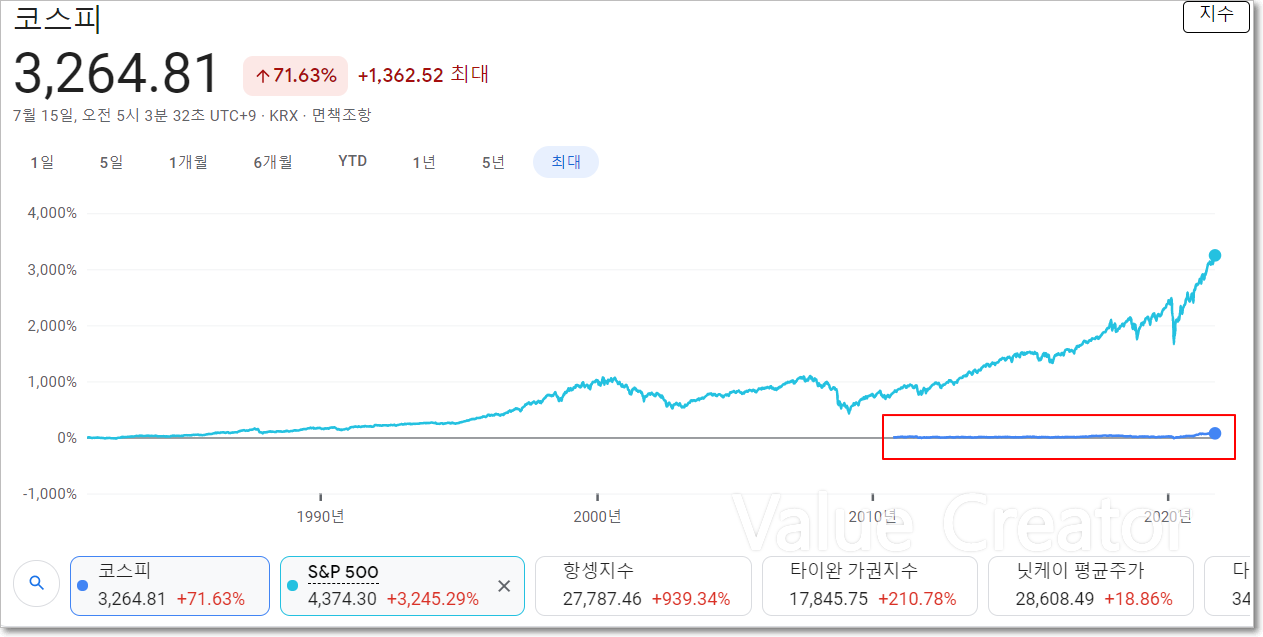Click the +18.86% 닛케이 gain text

click(1138, 599)
